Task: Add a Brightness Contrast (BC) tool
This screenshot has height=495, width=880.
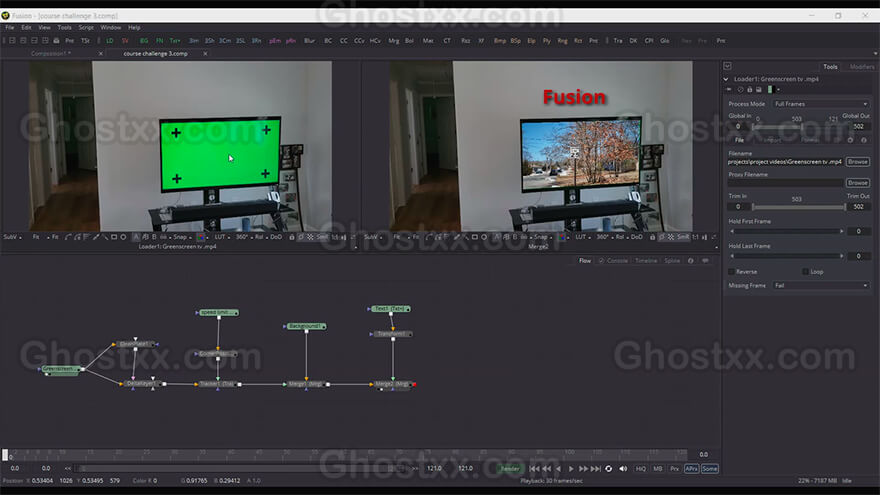Action: click(x=328, y=41)
